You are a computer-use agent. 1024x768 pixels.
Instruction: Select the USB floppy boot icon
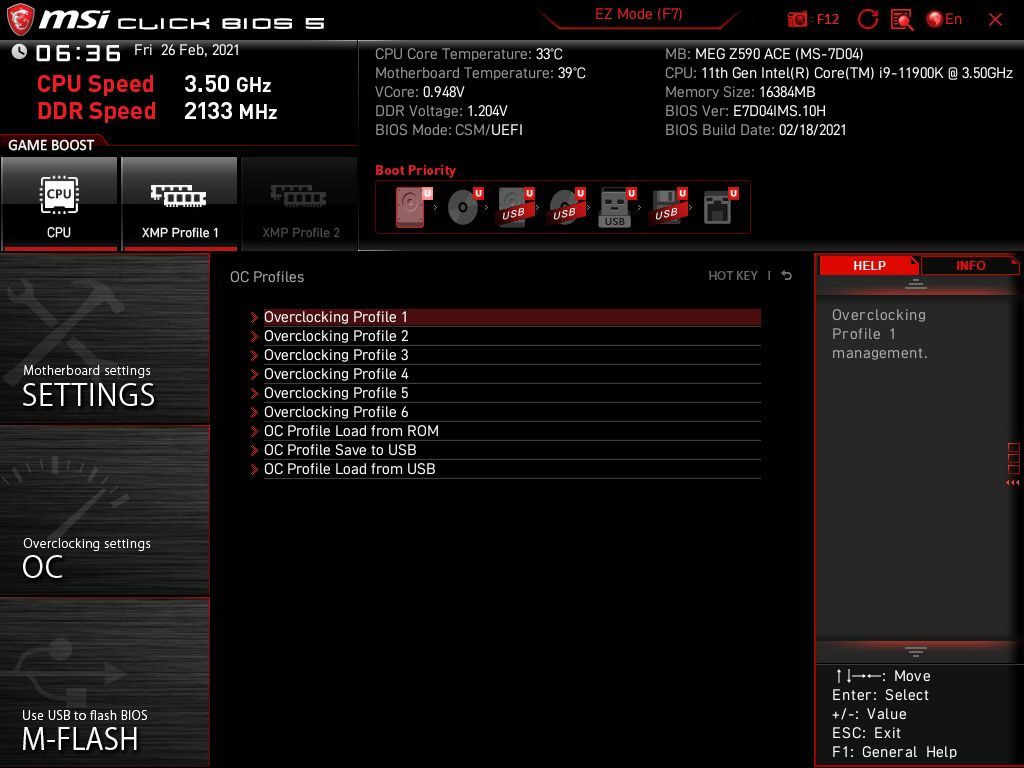click(x=668, y=207)
